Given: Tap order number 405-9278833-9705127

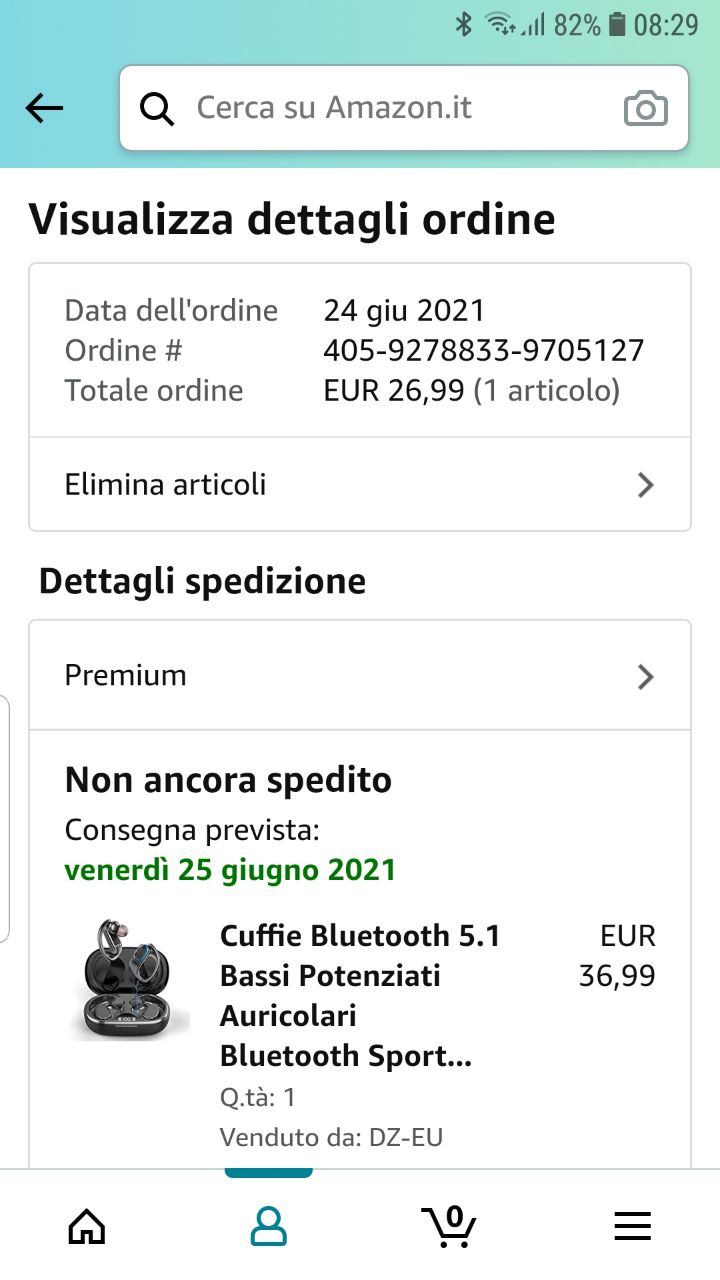Looking at the screenshot, I should point(484,350).
